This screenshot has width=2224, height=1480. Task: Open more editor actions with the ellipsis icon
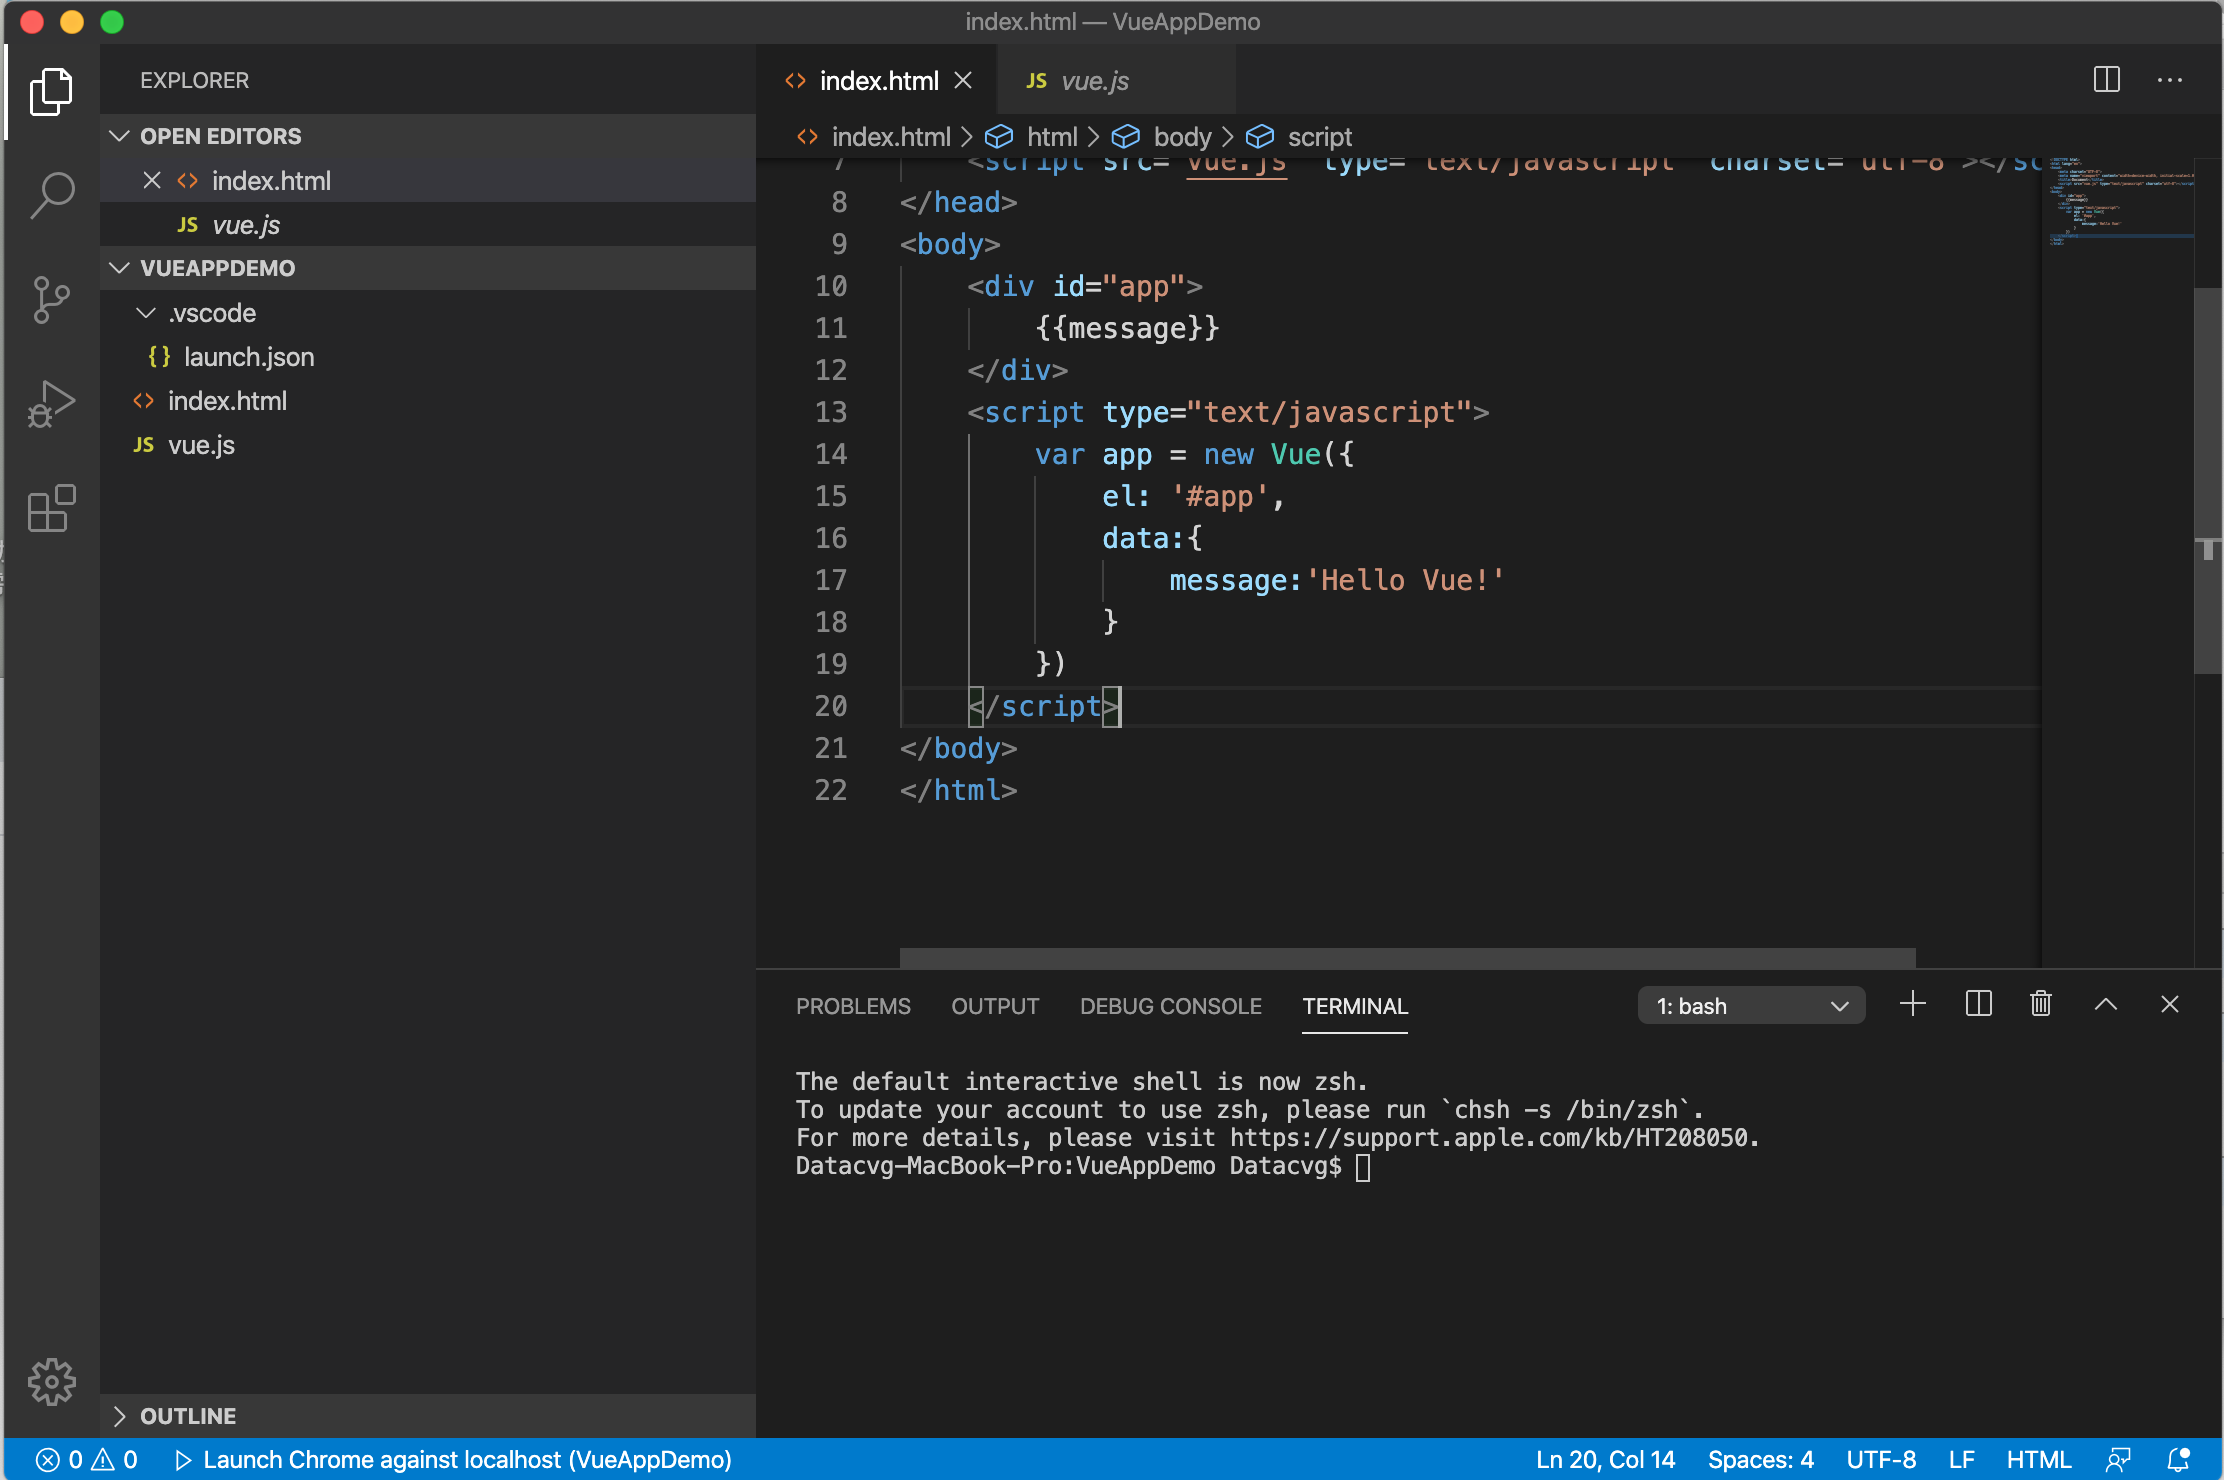(2169, 80)
